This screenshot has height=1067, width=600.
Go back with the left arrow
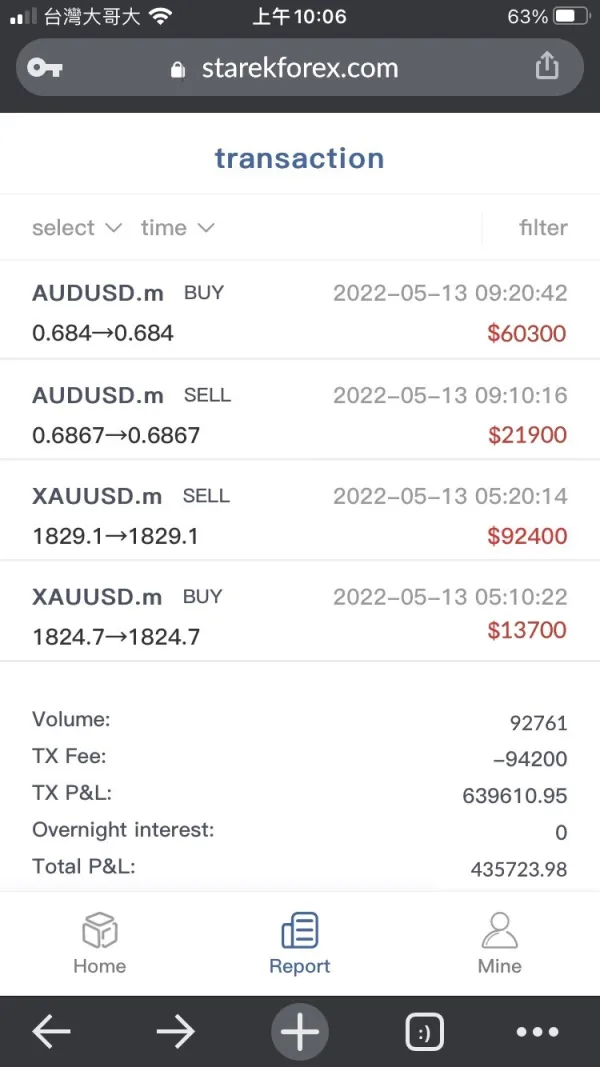coord(52,1032)
